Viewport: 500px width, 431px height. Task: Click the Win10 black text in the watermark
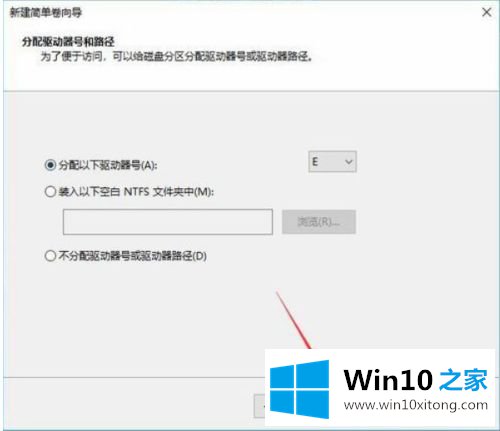(x=388, y=380)
